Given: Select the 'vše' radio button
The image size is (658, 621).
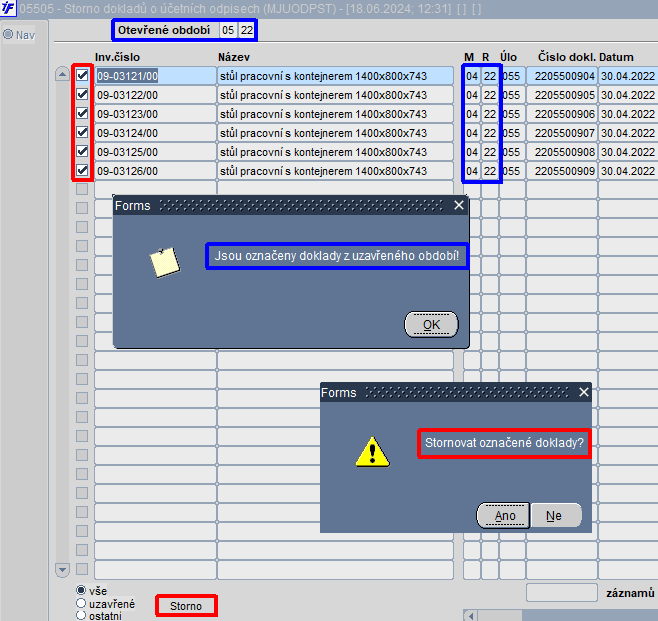Looking at the screenshot, I should pyautogui.click(x=81, y=590).
